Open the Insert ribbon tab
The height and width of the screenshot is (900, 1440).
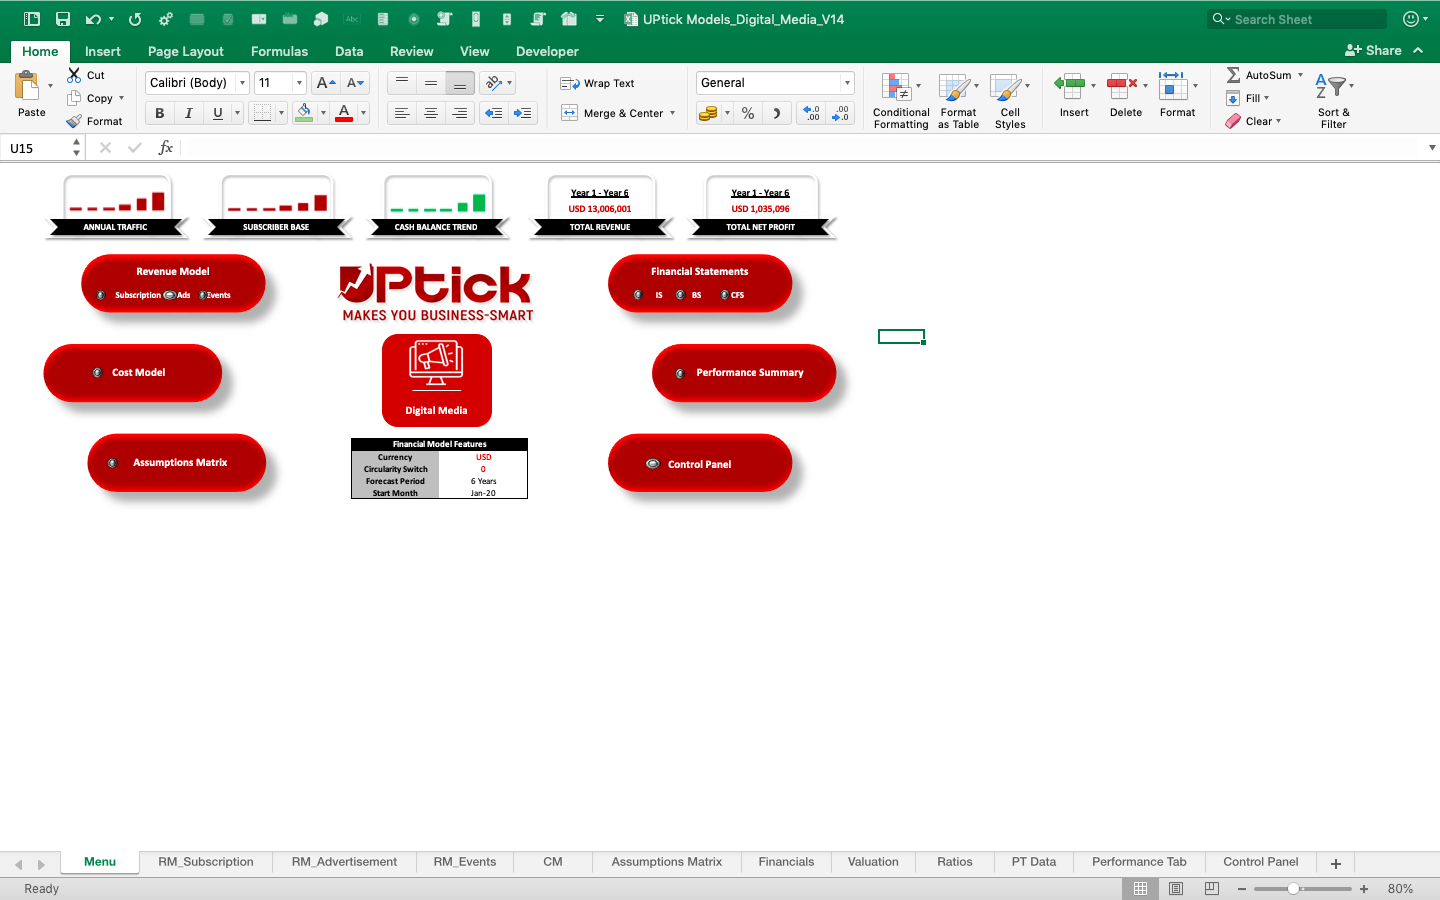click(102, 51)
